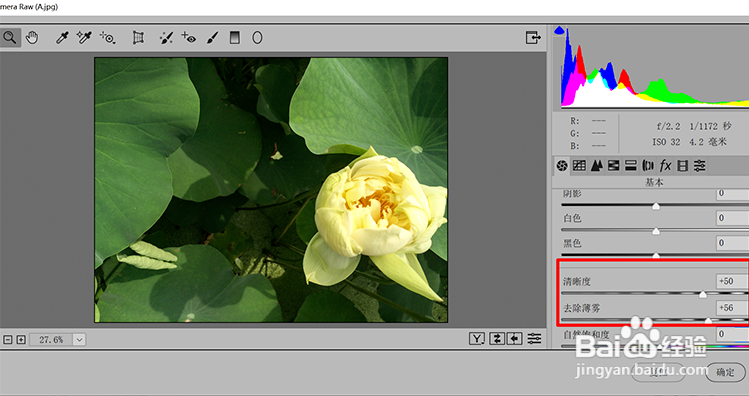
Task: Select the Zoom tool
Action: [10, 37]
